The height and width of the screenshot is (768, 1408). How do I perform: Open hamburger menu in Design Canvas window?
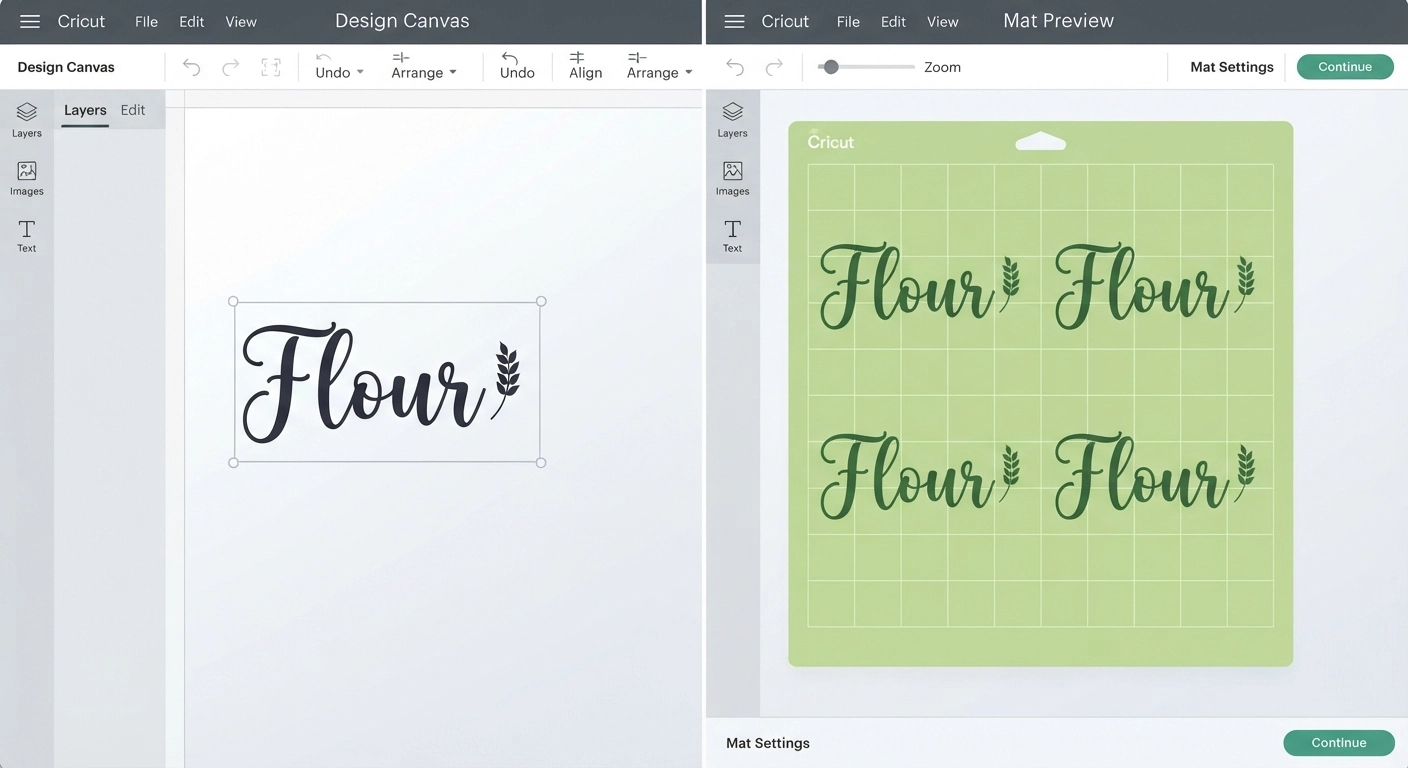click(30, 21)
